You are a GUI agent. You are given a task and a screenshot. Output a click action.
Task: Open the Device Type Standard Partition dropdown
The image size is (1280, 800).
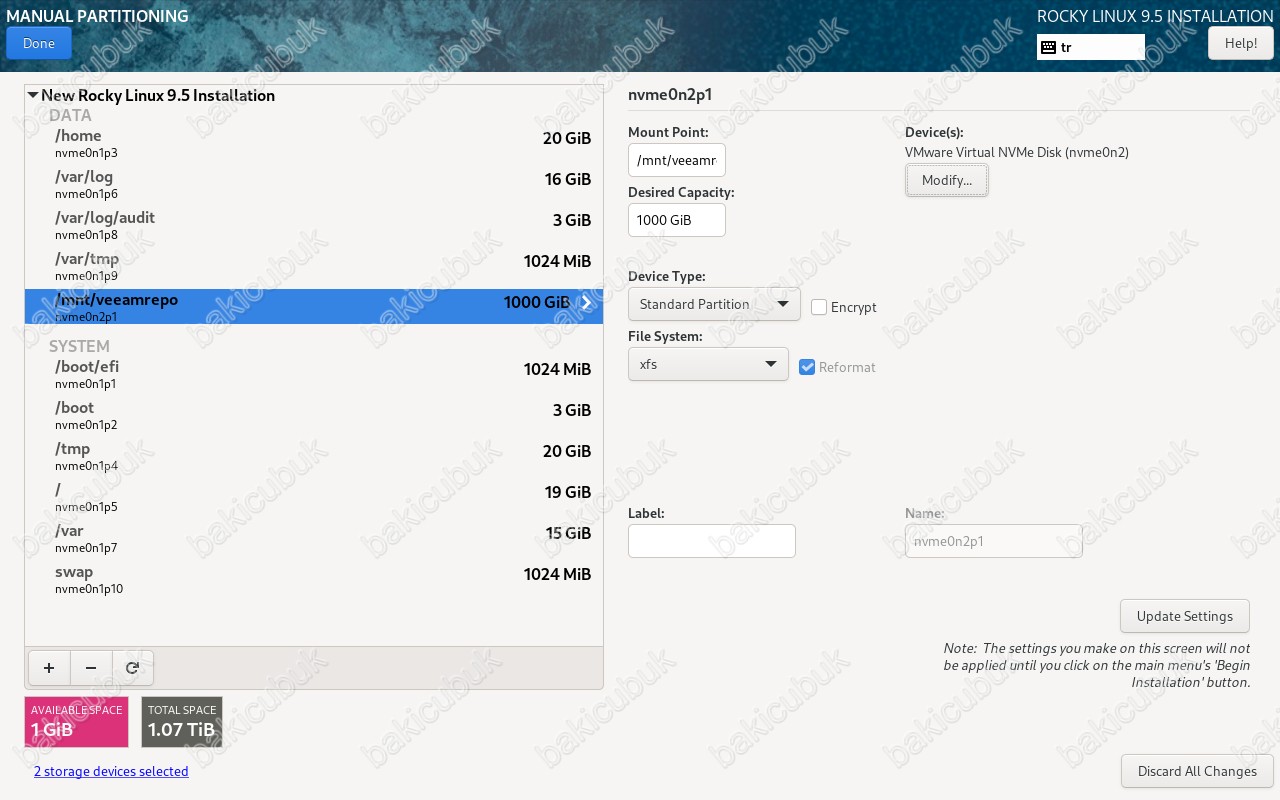tap(714, 304)
